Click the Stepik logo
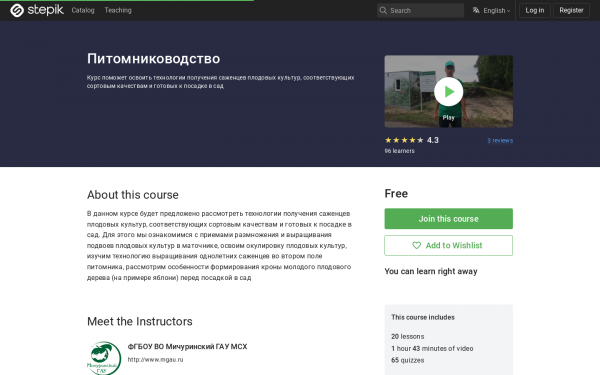Image resolution: width=600 pixels, height=375 pixels. [37, 10]
